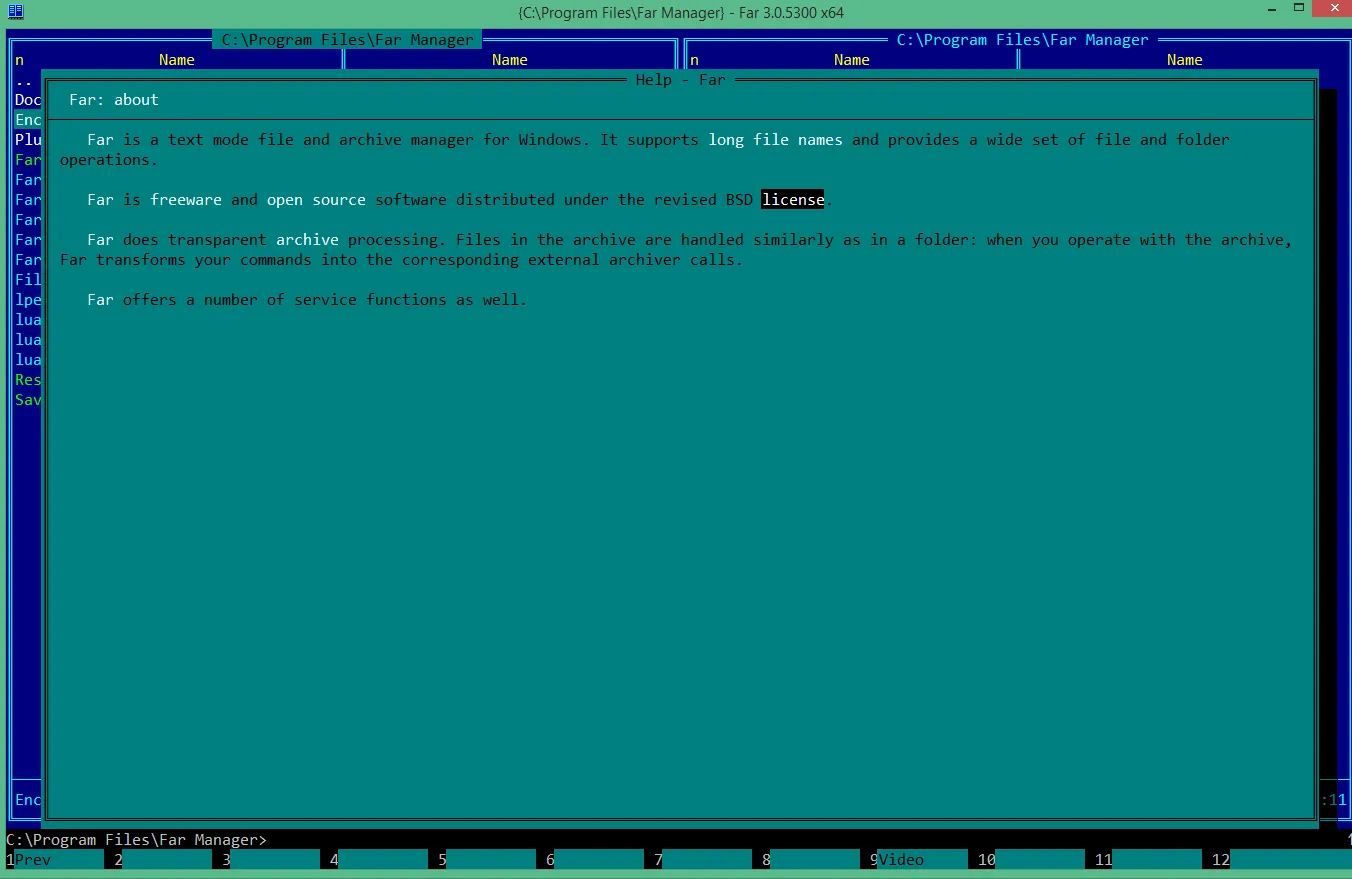The height and width of the screenshot is (879, 1352).
Task: Open the 'freeware' help topic link
Action: pos(186,200)
